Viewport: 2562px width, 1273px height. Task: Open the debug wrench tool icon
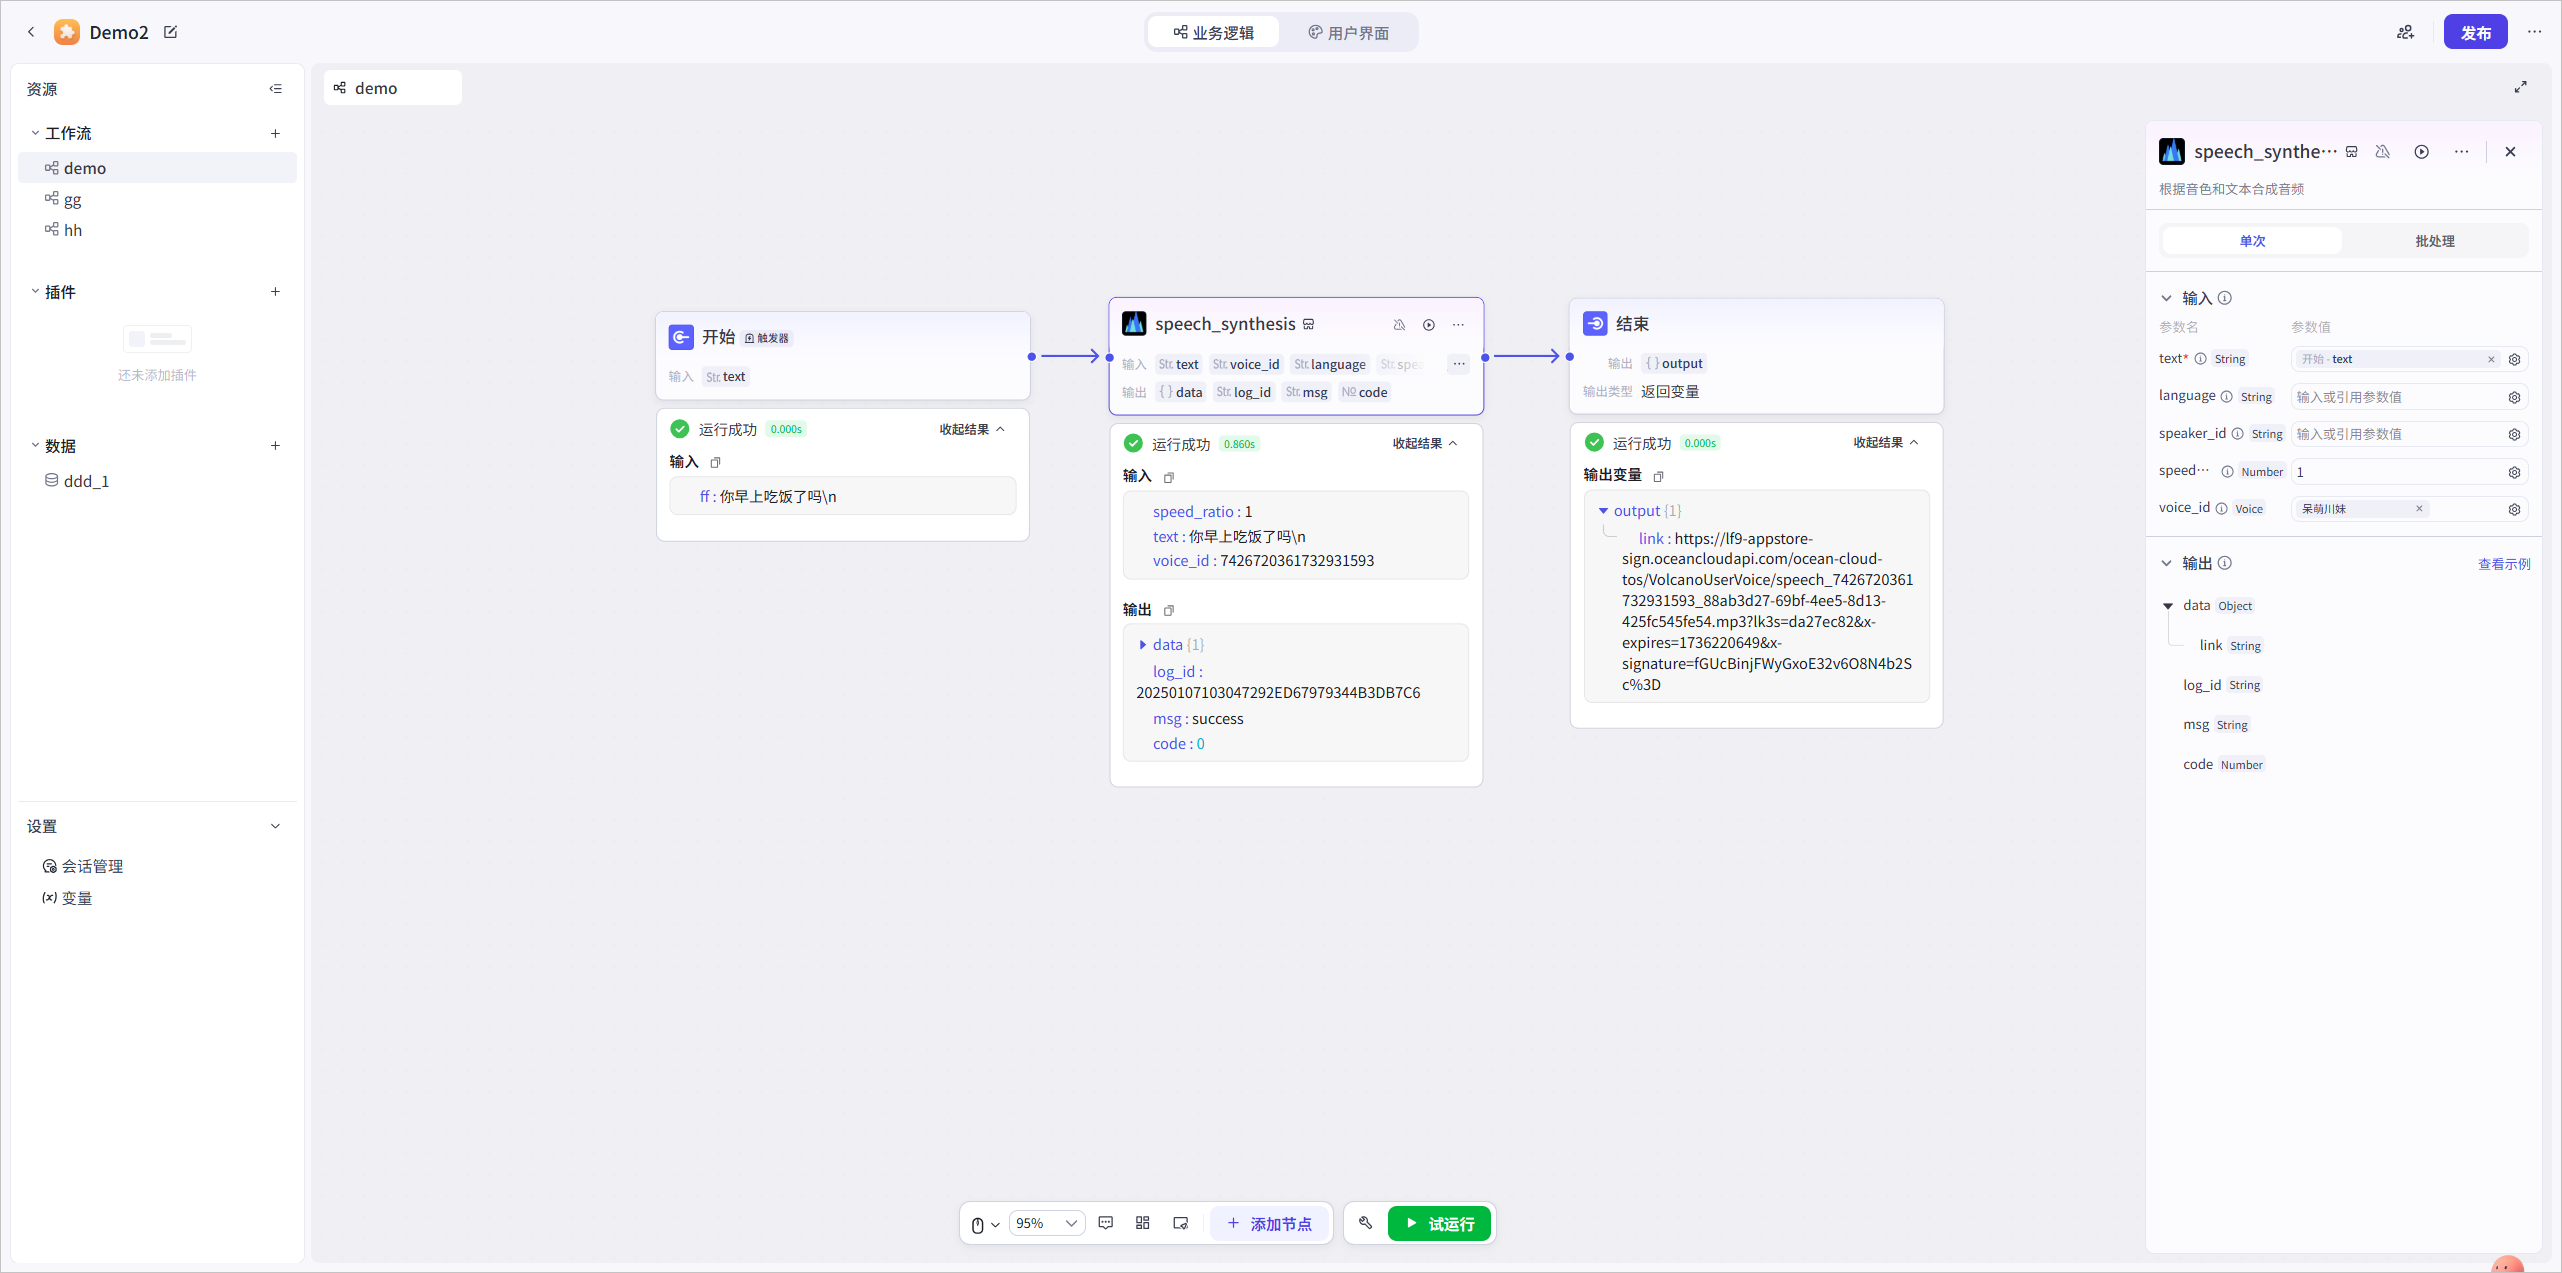coord(1366,1223)
